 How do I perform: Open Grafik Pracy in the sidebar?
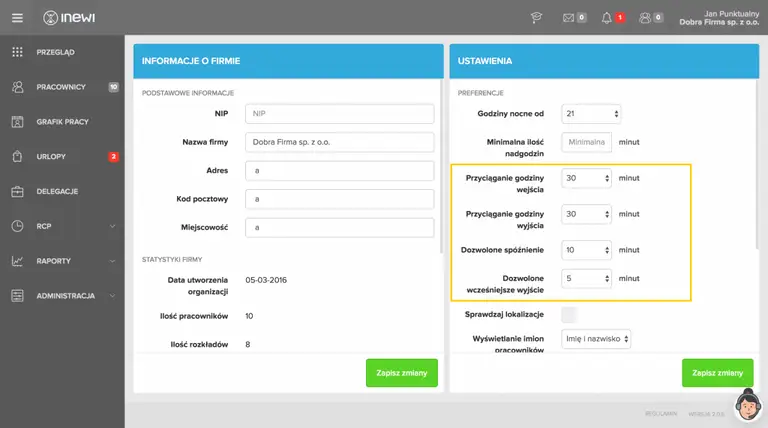(x=62, y=122)
